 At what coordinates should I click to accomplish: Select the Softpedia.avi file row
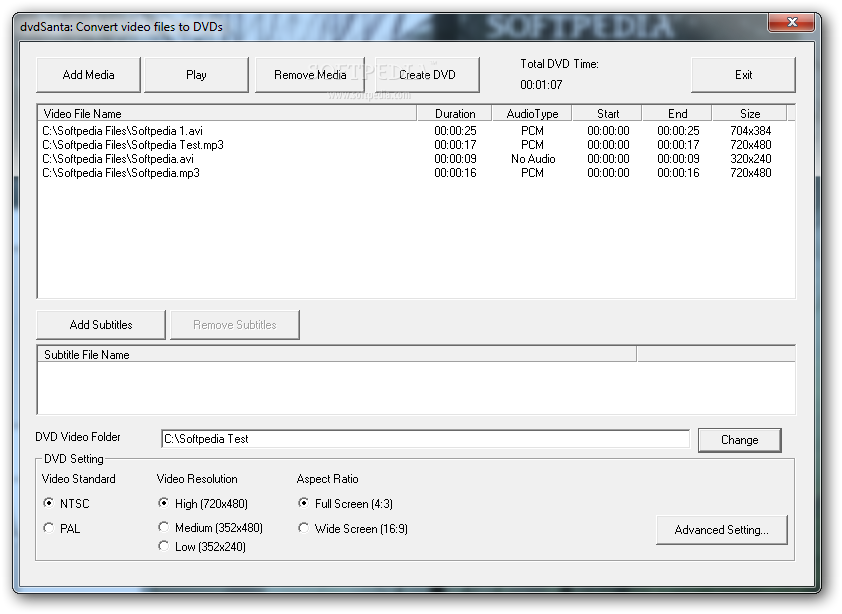(415, 158)
